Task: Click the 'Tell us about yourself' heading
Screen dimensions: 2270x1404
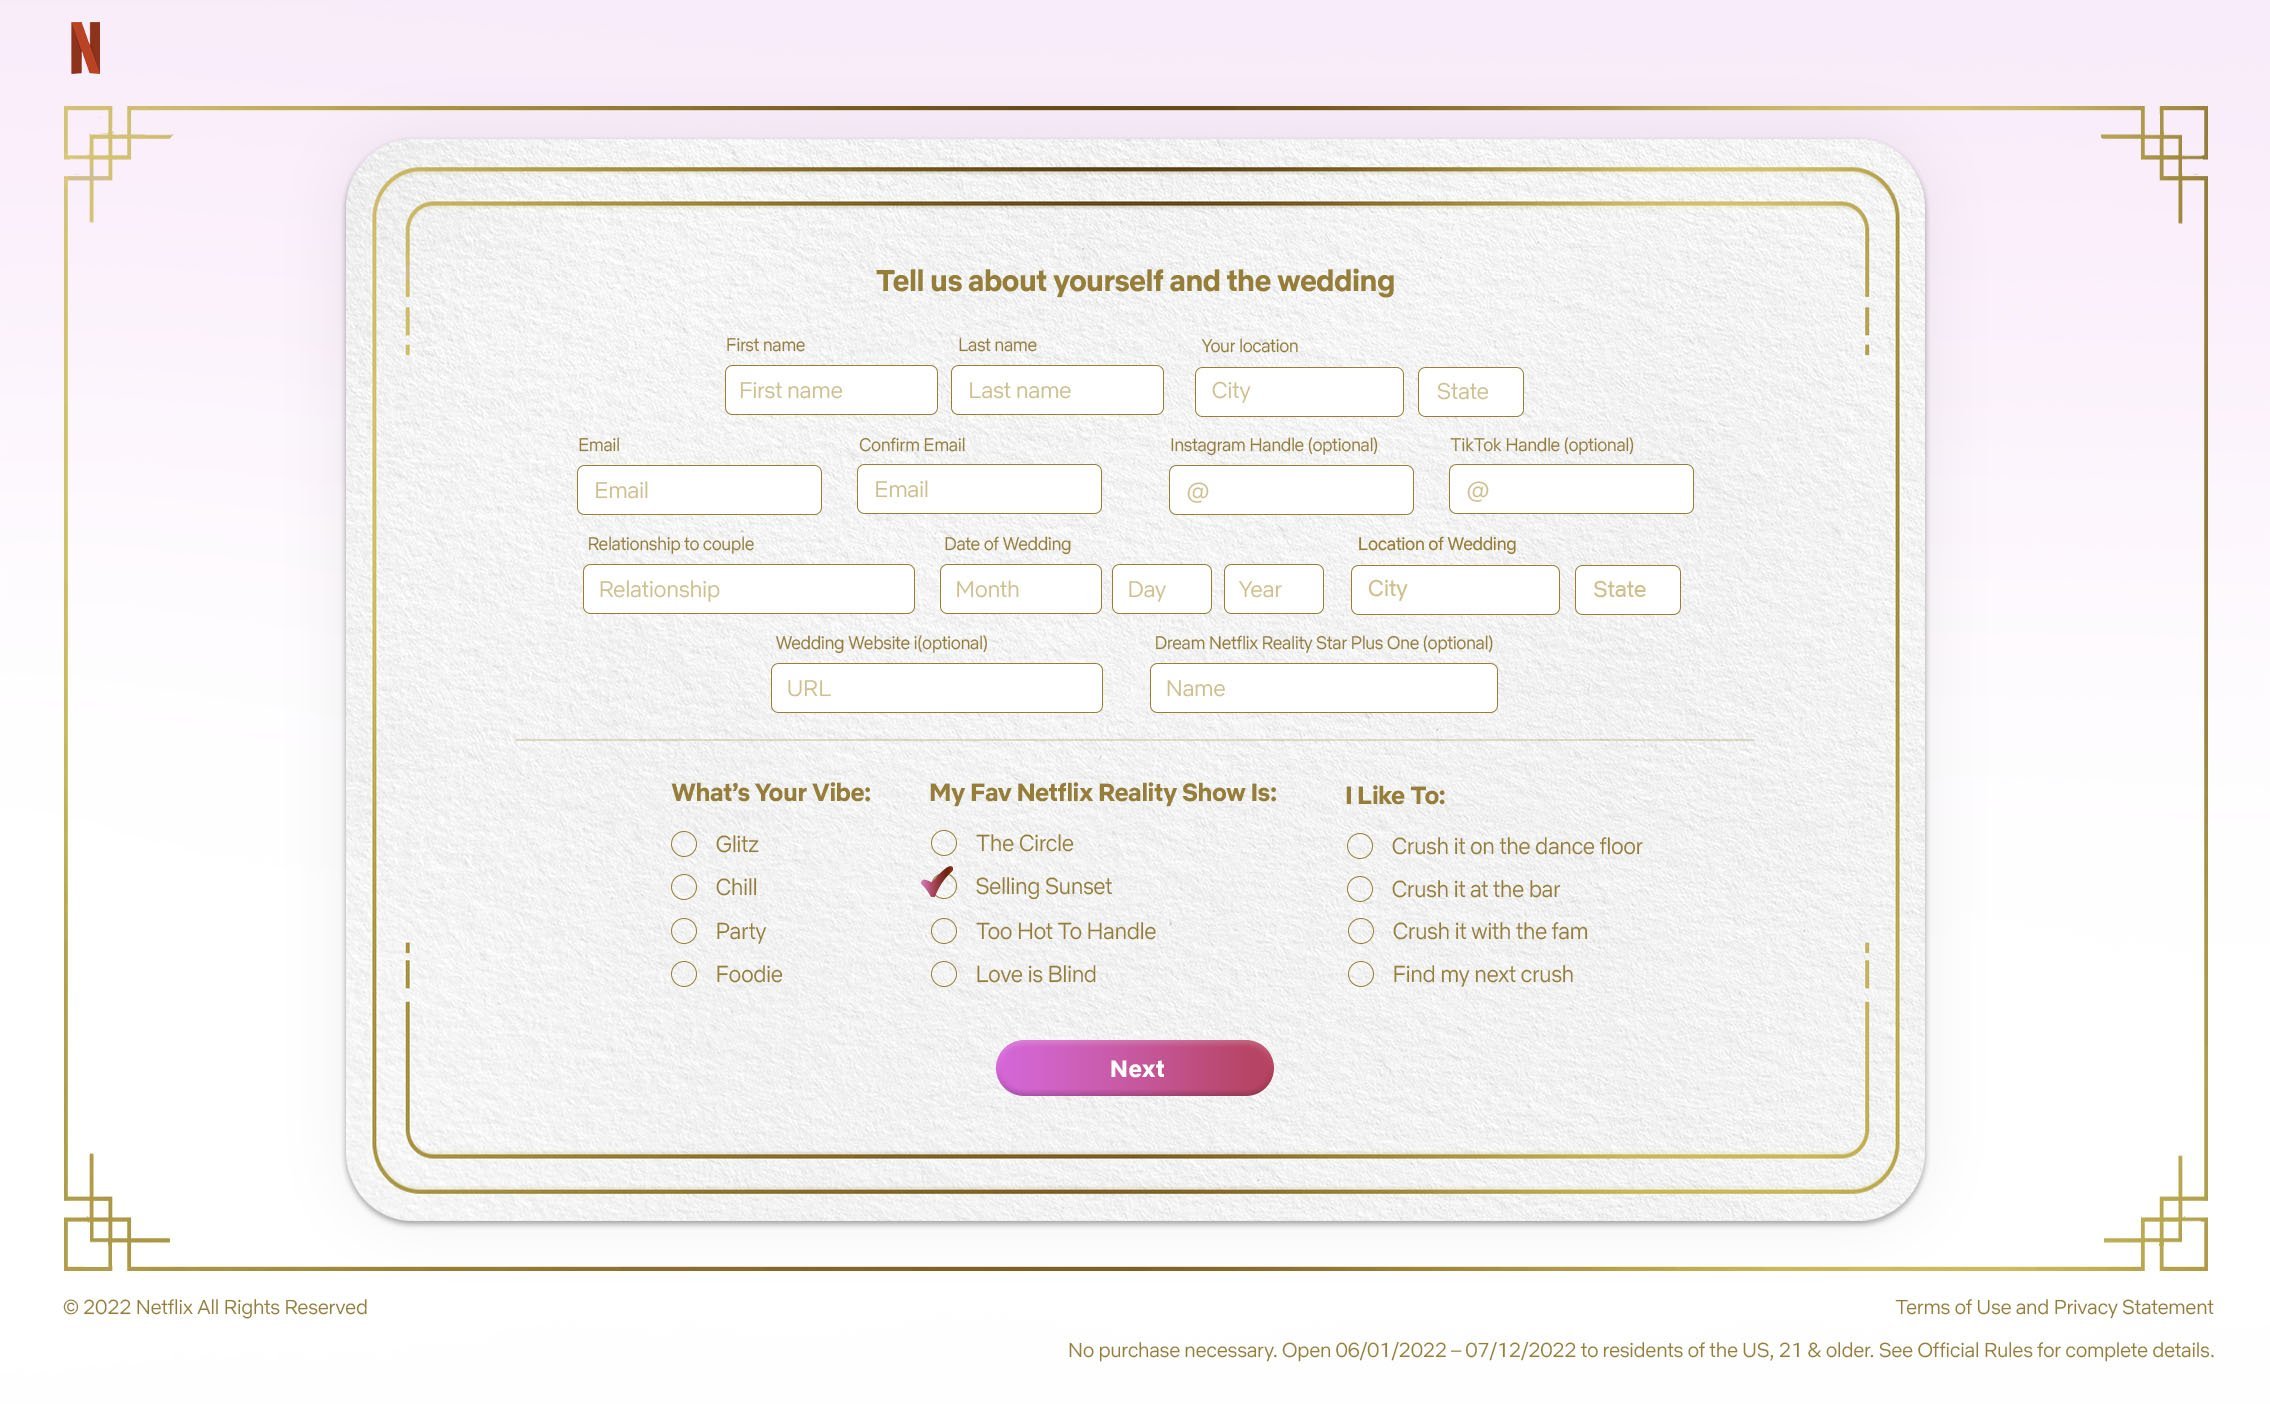Action: pos(1135,281)
